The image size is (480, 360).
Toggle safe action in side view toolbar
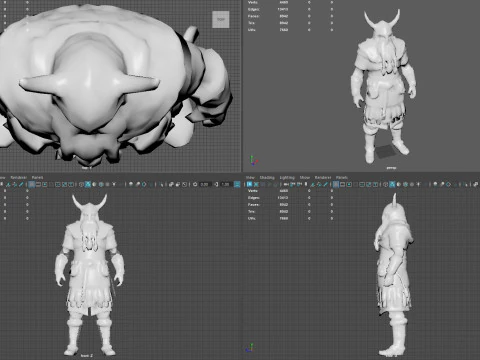point(369,184)
